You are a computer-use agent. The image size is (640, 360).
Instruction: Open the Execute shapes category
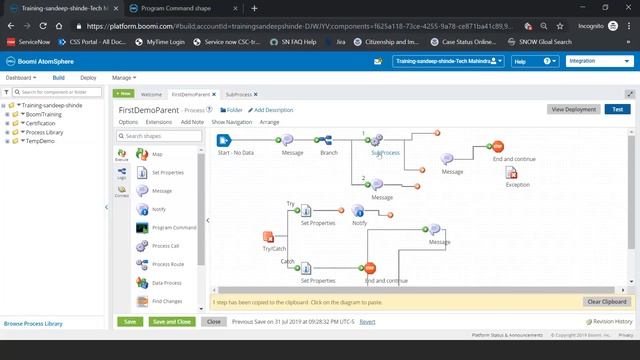click(122, 155)
